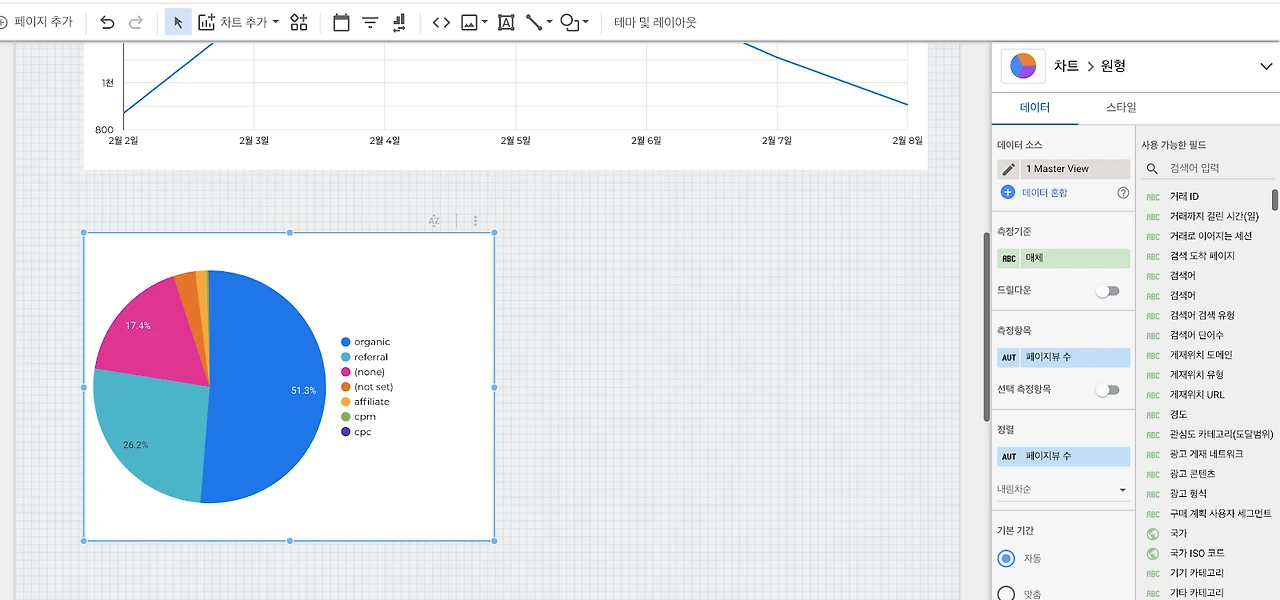Viewport: 1280px width, 600px height.
Task: Click the teal referral legend dot
Action: point(346,357)
